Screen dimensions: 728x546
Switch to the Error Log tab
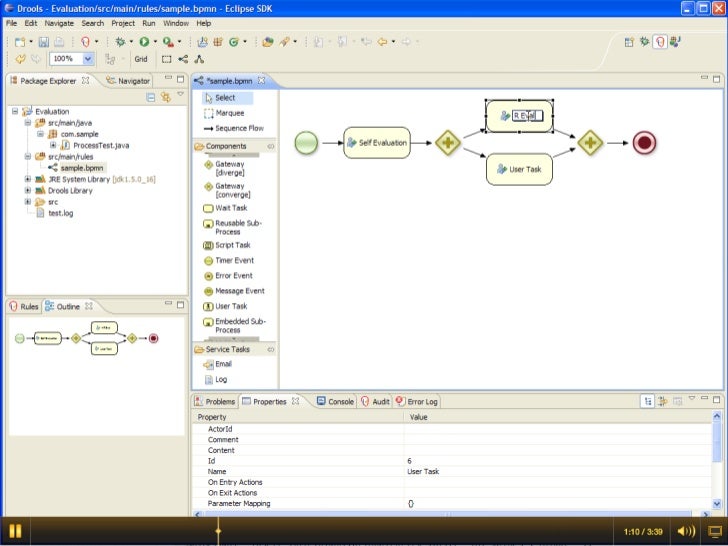coord(416,402)
